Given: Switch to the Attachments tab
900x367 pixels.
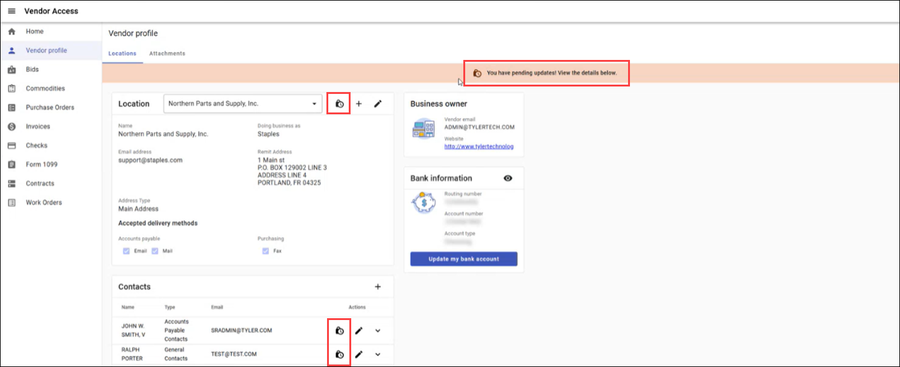Looking at the screenshot, I should (x=167, y=53).
